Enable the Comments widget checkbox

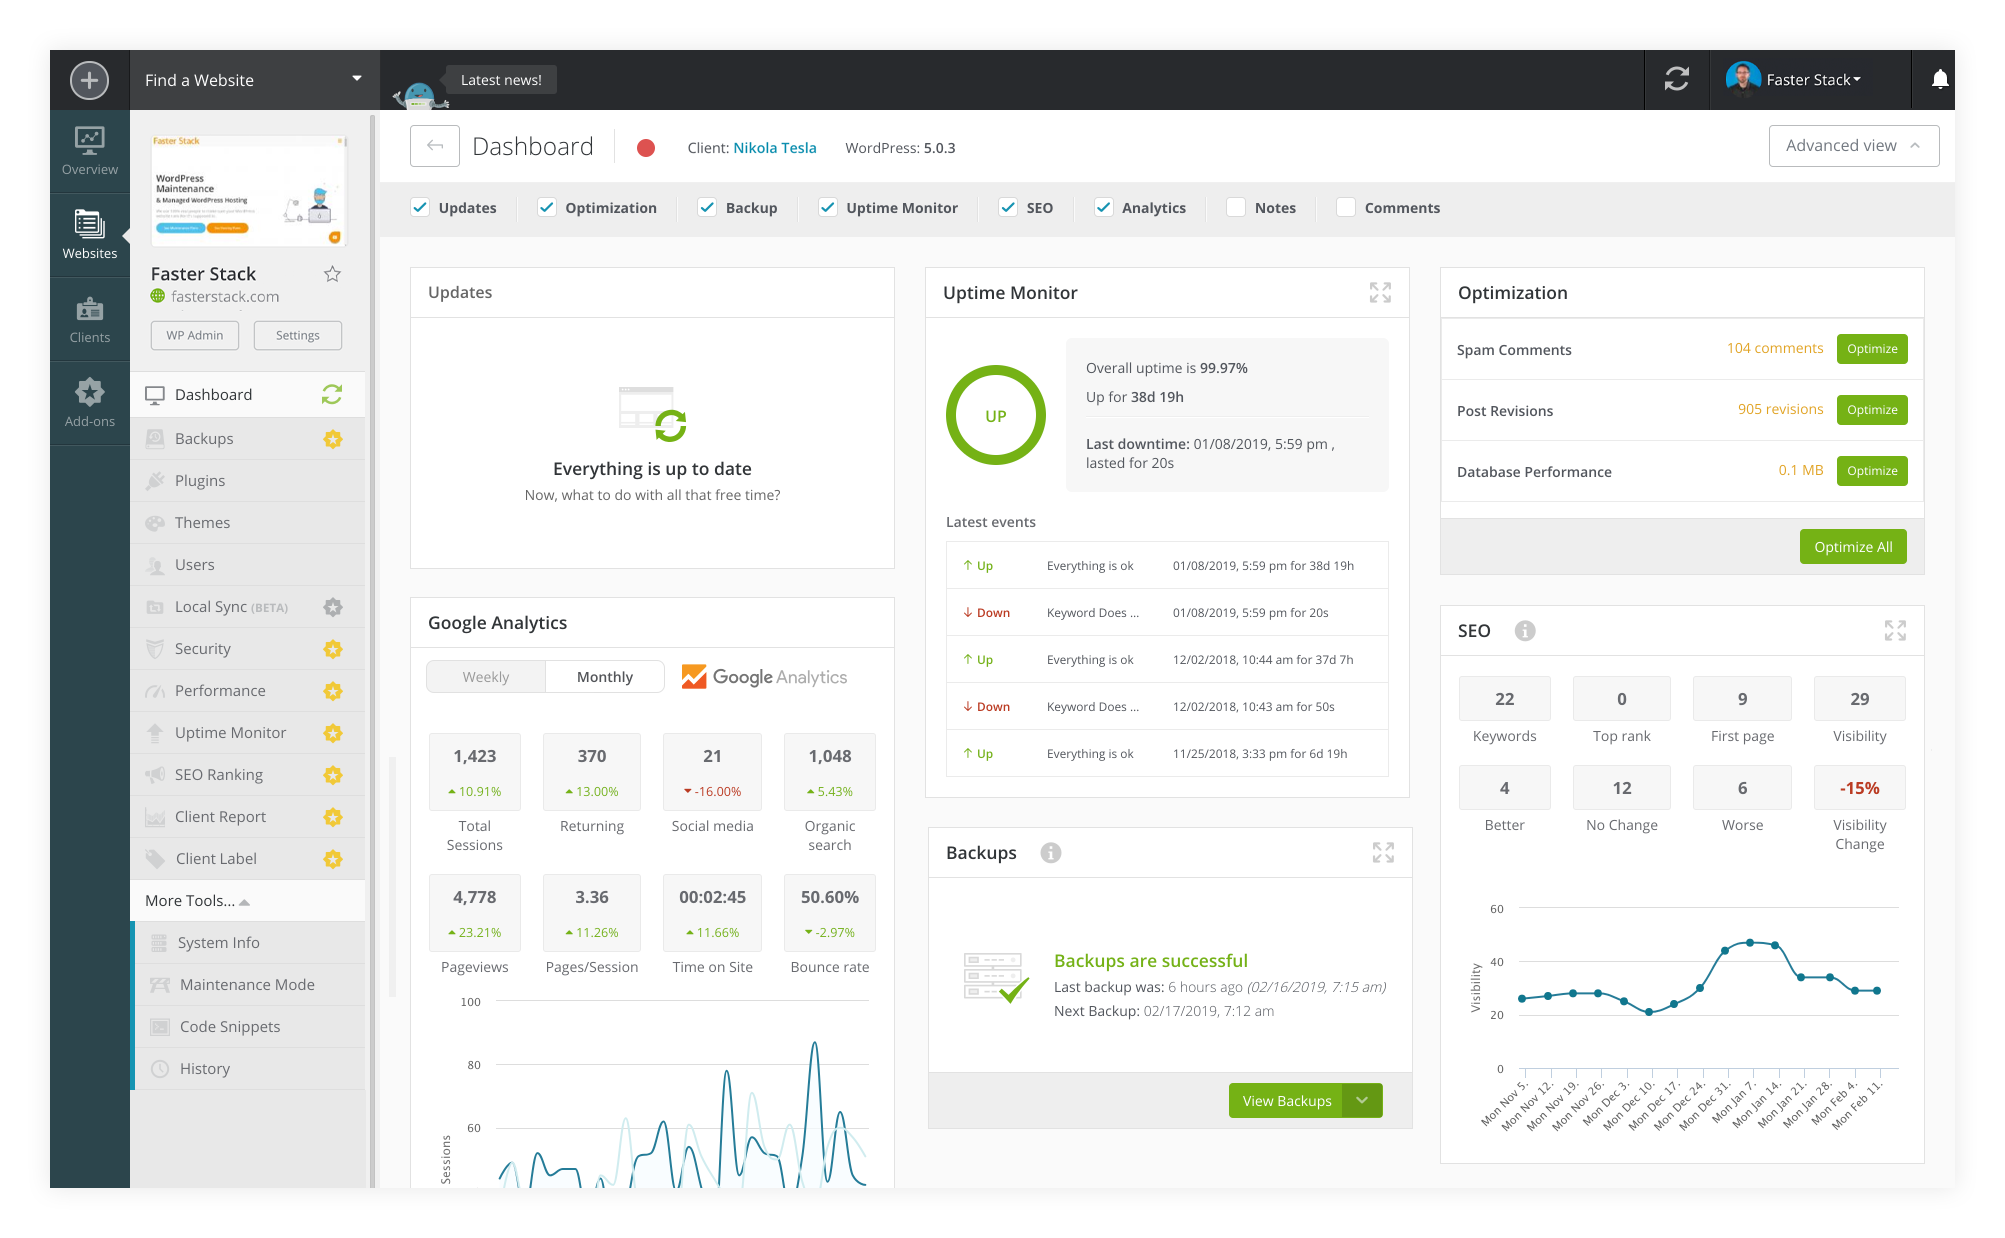coord(1346,207)
